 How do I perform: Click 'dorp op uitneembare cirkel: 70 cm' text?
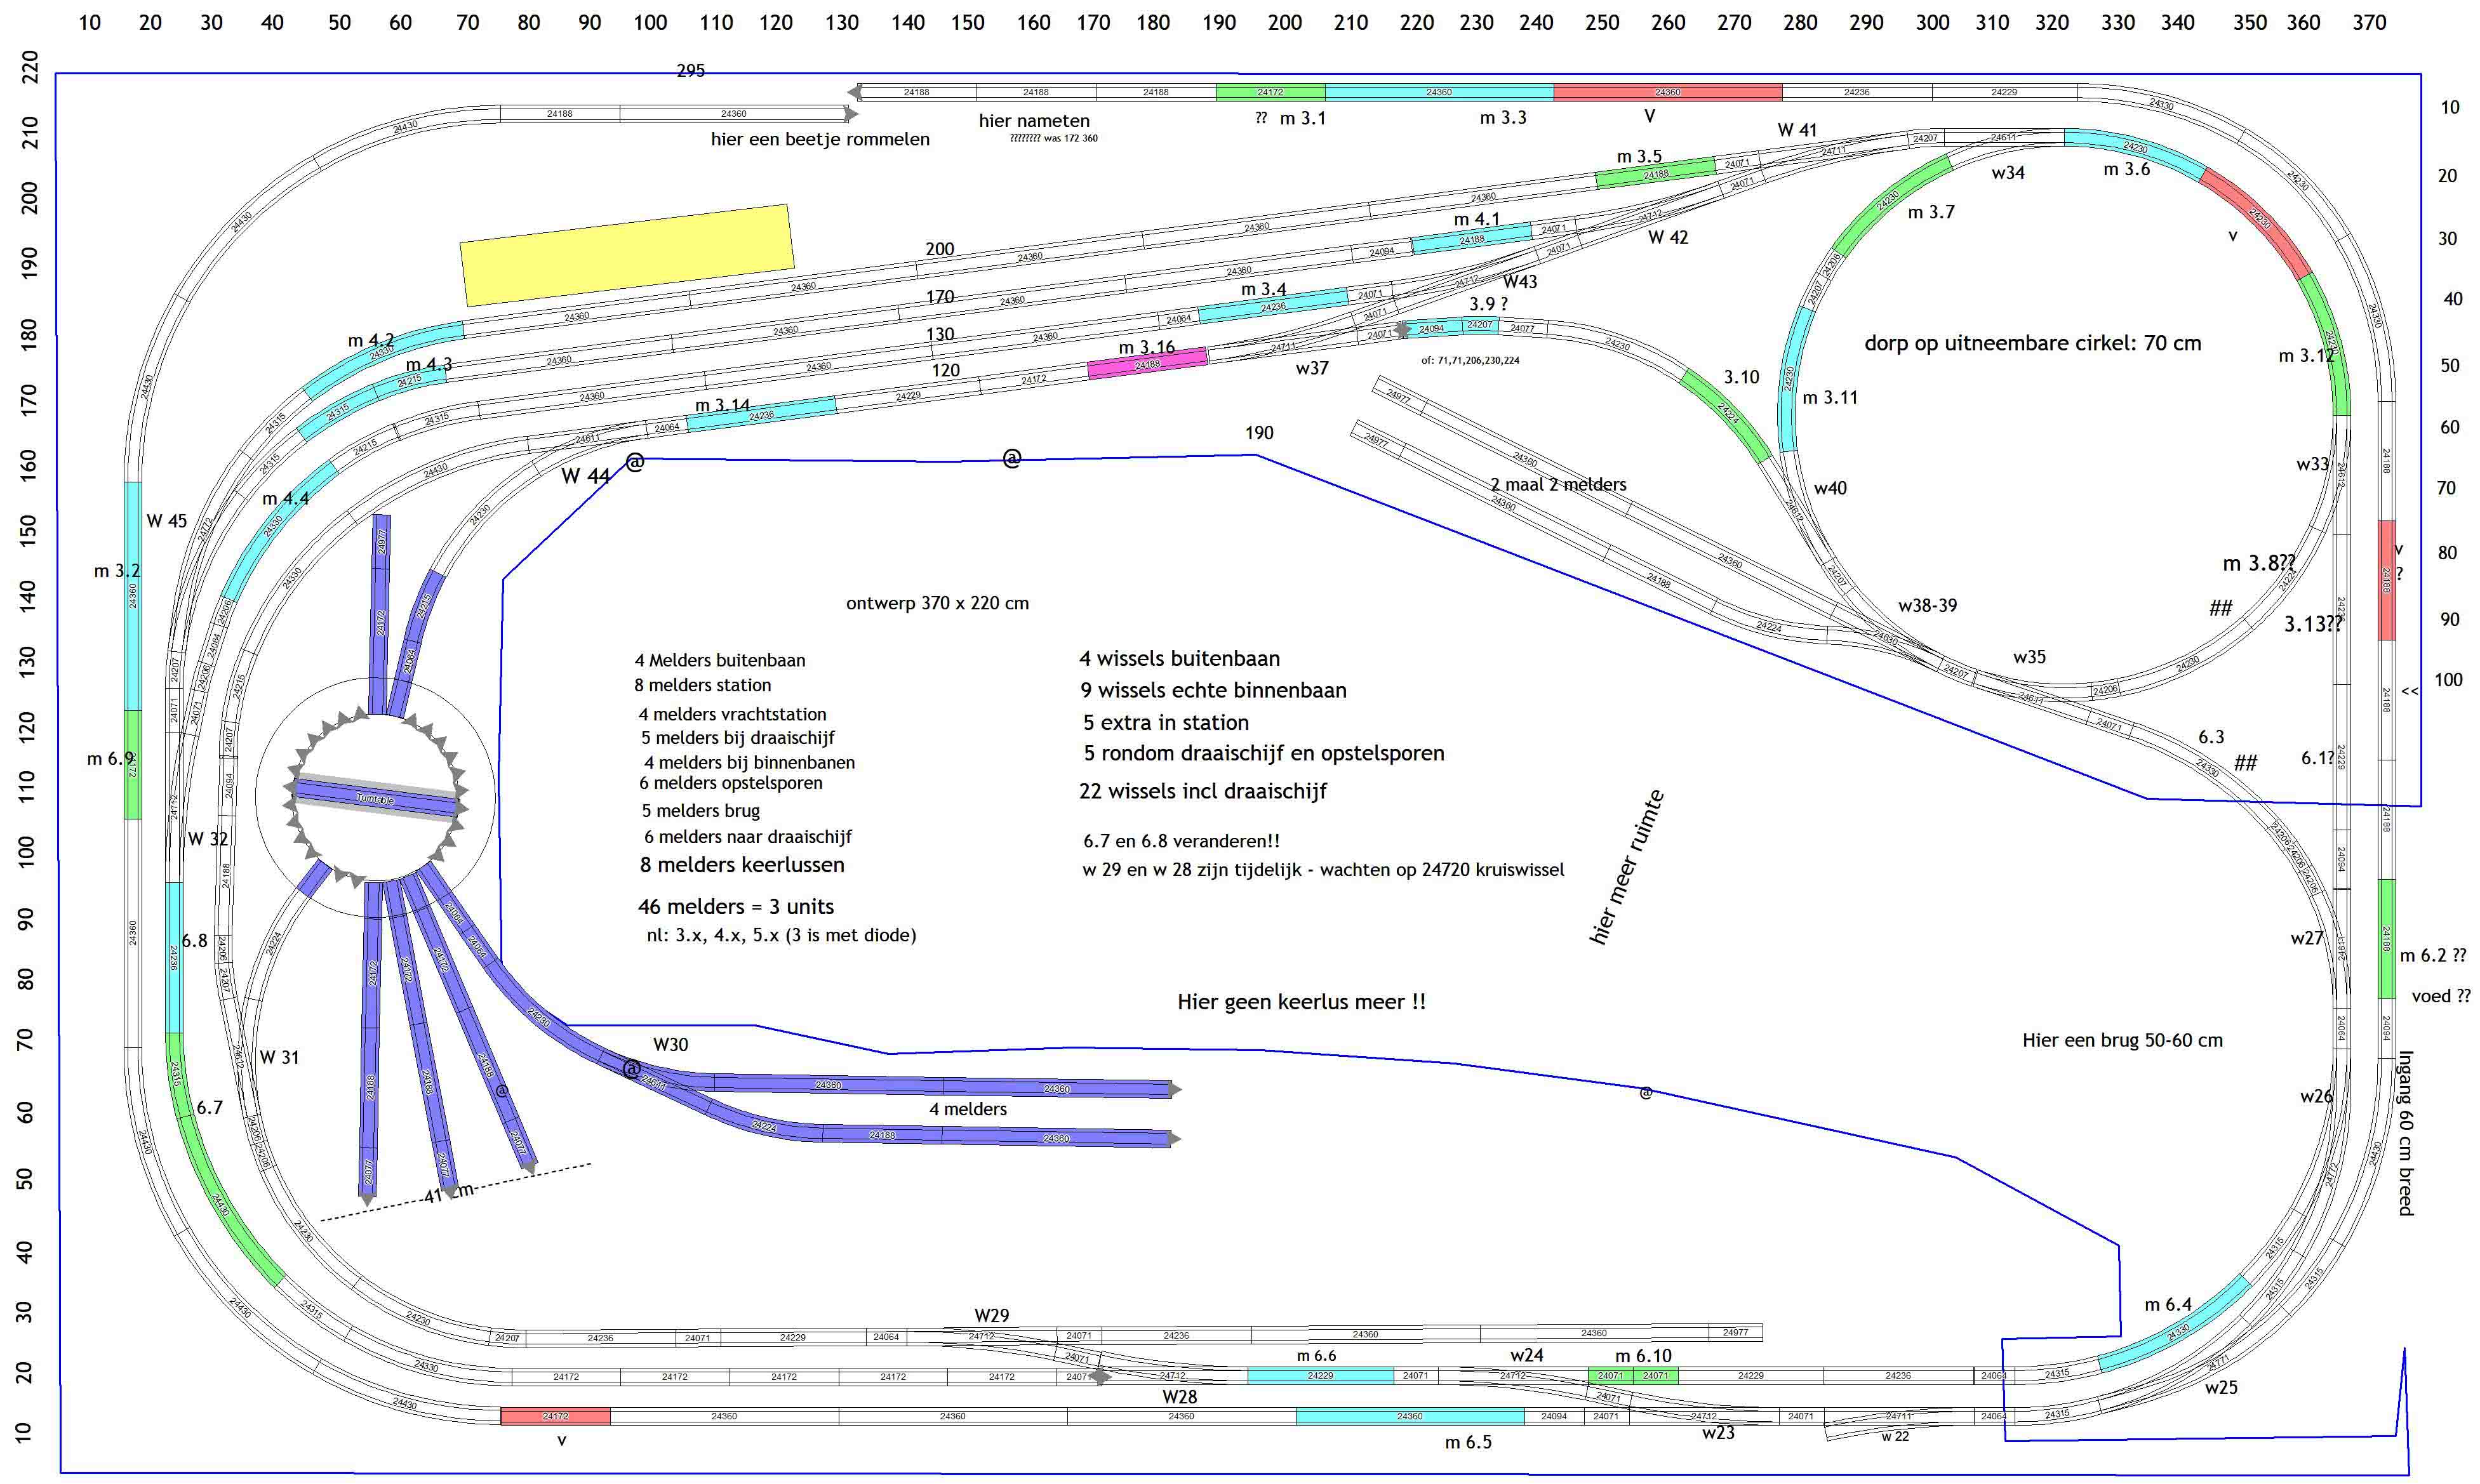[x=2033, y=343]
